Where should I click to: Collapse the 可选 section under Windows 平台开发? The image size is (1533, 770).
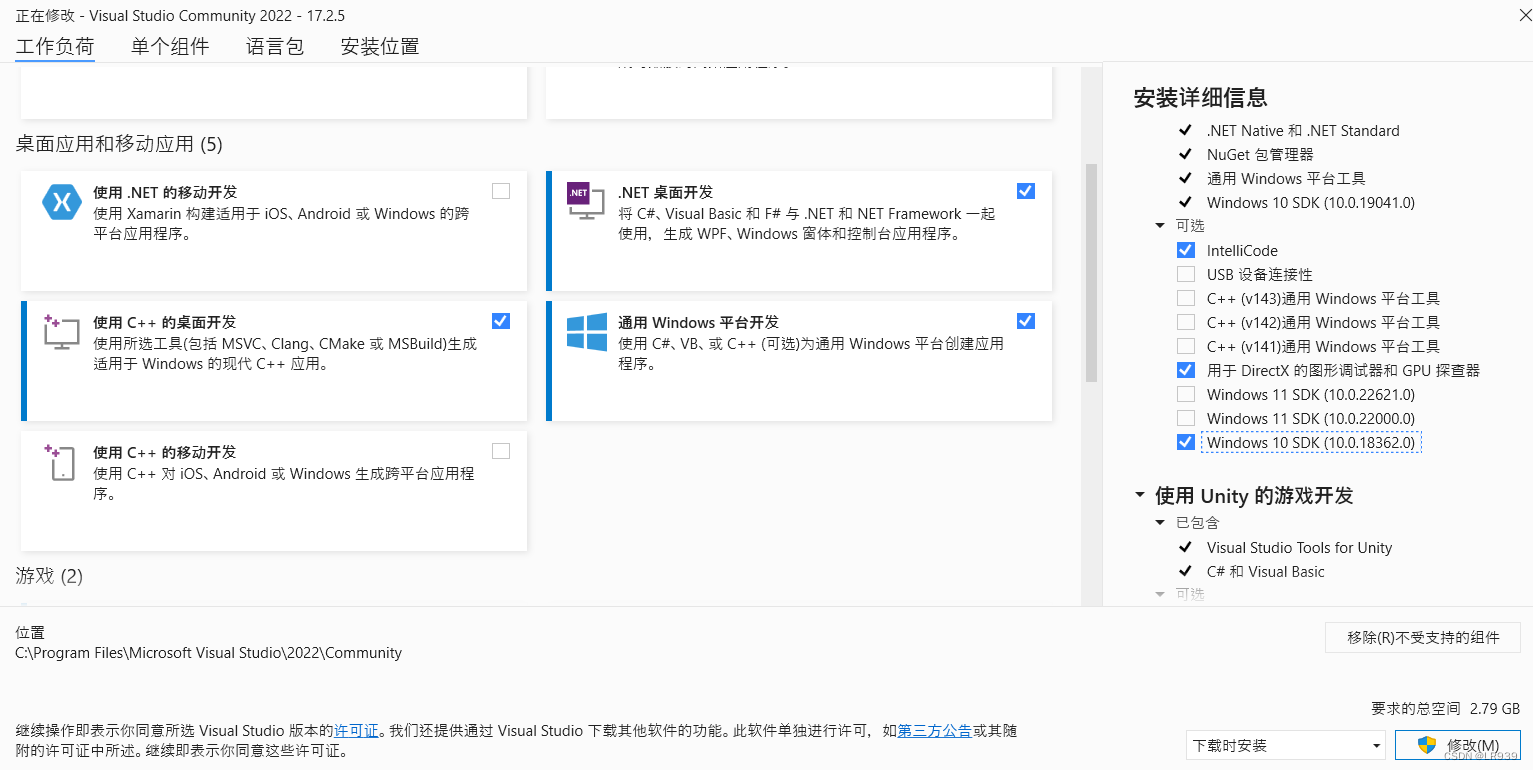tap(1160, 225)
